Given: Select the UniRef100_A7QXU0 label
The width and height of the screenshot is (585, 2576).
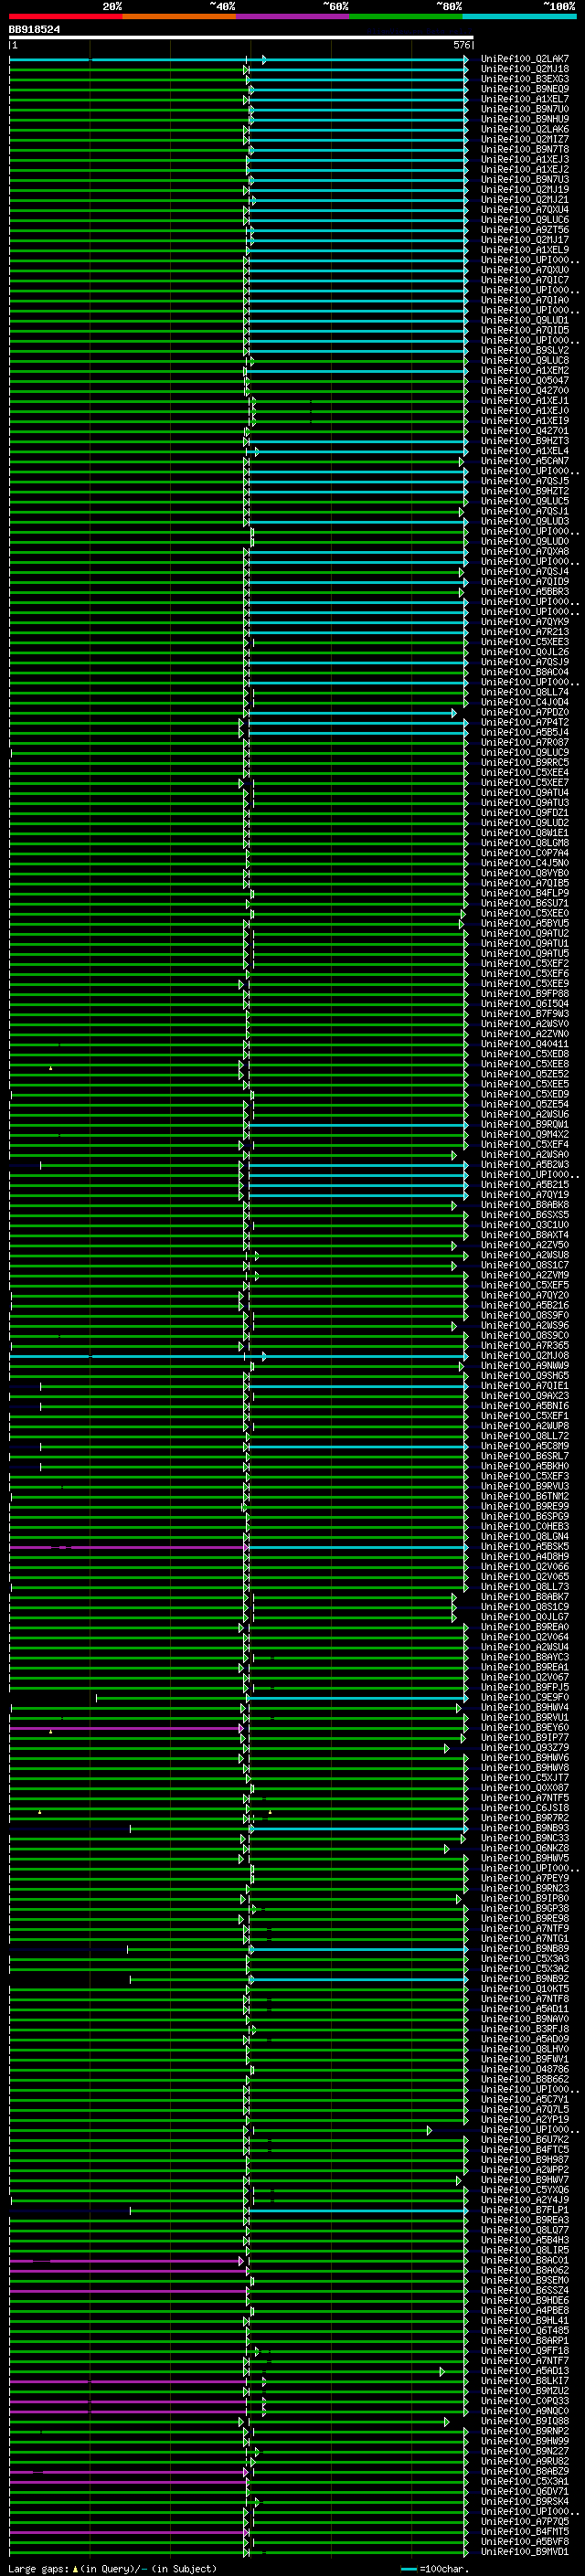Looking at the screenshot, I should (x=525, y=270).
